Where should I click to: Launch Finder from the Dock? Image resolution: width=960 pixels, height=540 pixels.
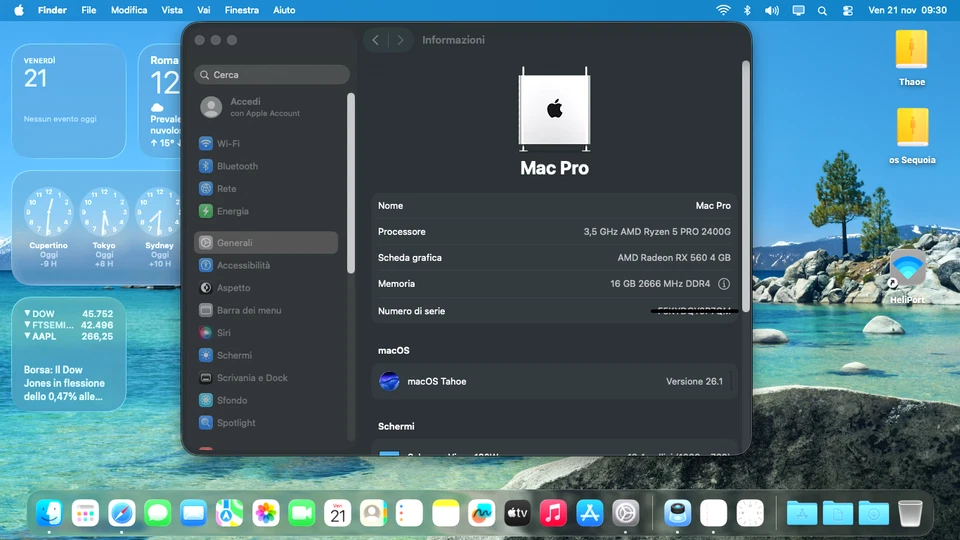(49, 513)
